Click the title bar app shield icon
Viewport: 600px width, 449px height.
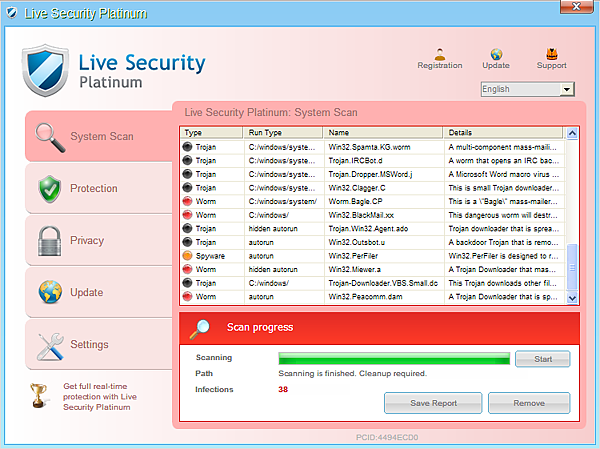[x=12, y=13]
